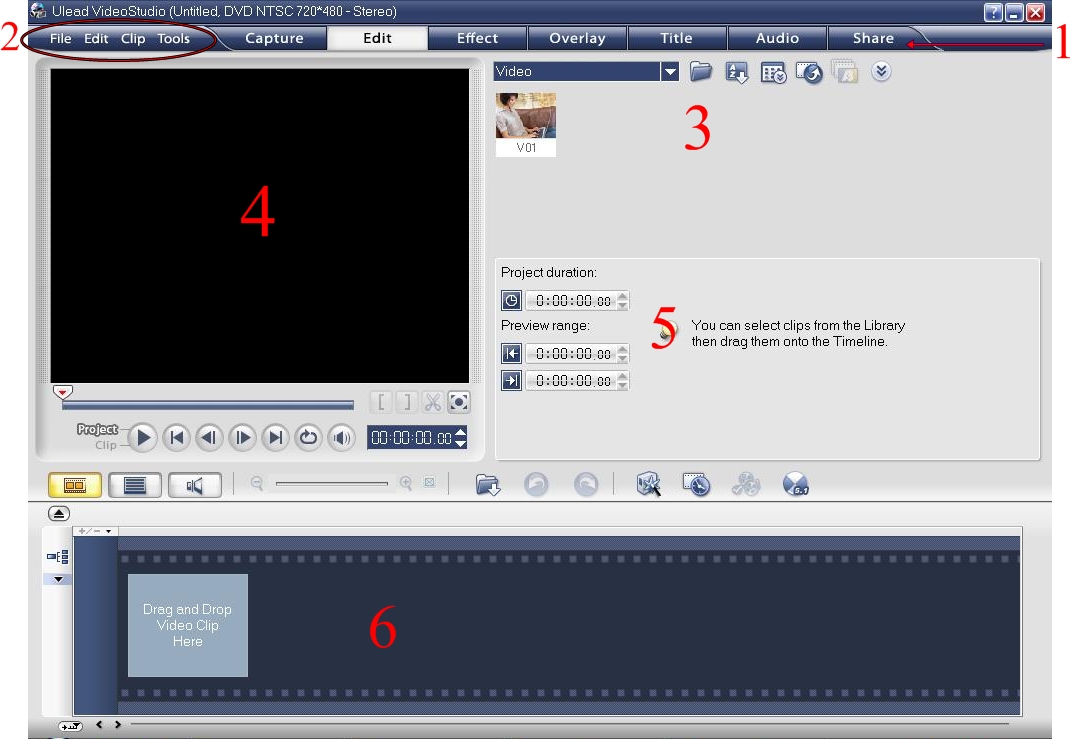
Task: Sort library clips by name
Action: coord(737,72)
